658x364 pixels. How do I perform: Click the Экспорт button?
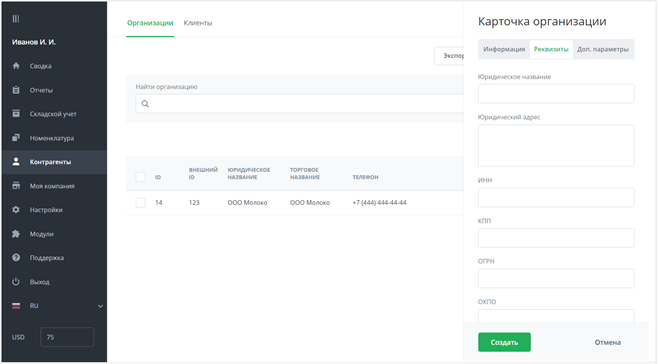(449, 56)
